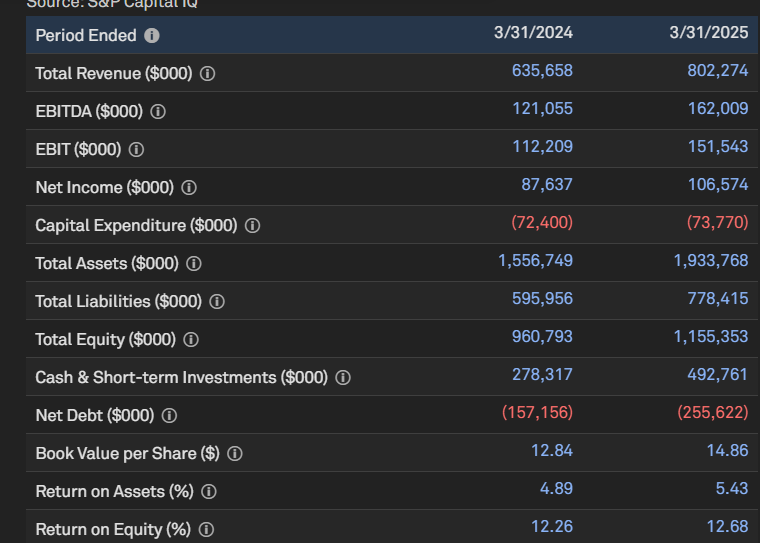Click the Period Ended header label
This screenshot has width=760, height=543.
pyautogui.click(x=86, y=35)
